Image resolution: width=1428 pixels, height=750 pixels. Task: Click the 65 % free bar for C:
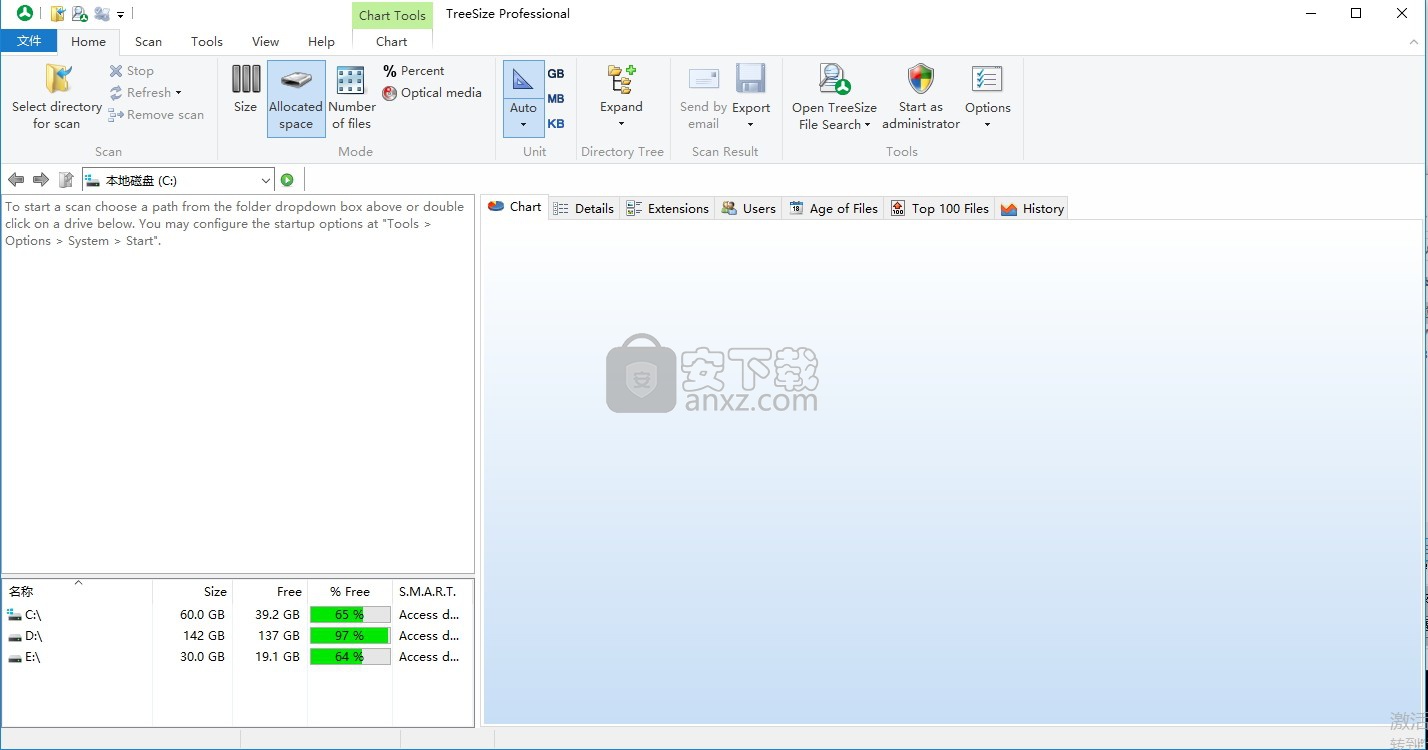tap(350, 615)
